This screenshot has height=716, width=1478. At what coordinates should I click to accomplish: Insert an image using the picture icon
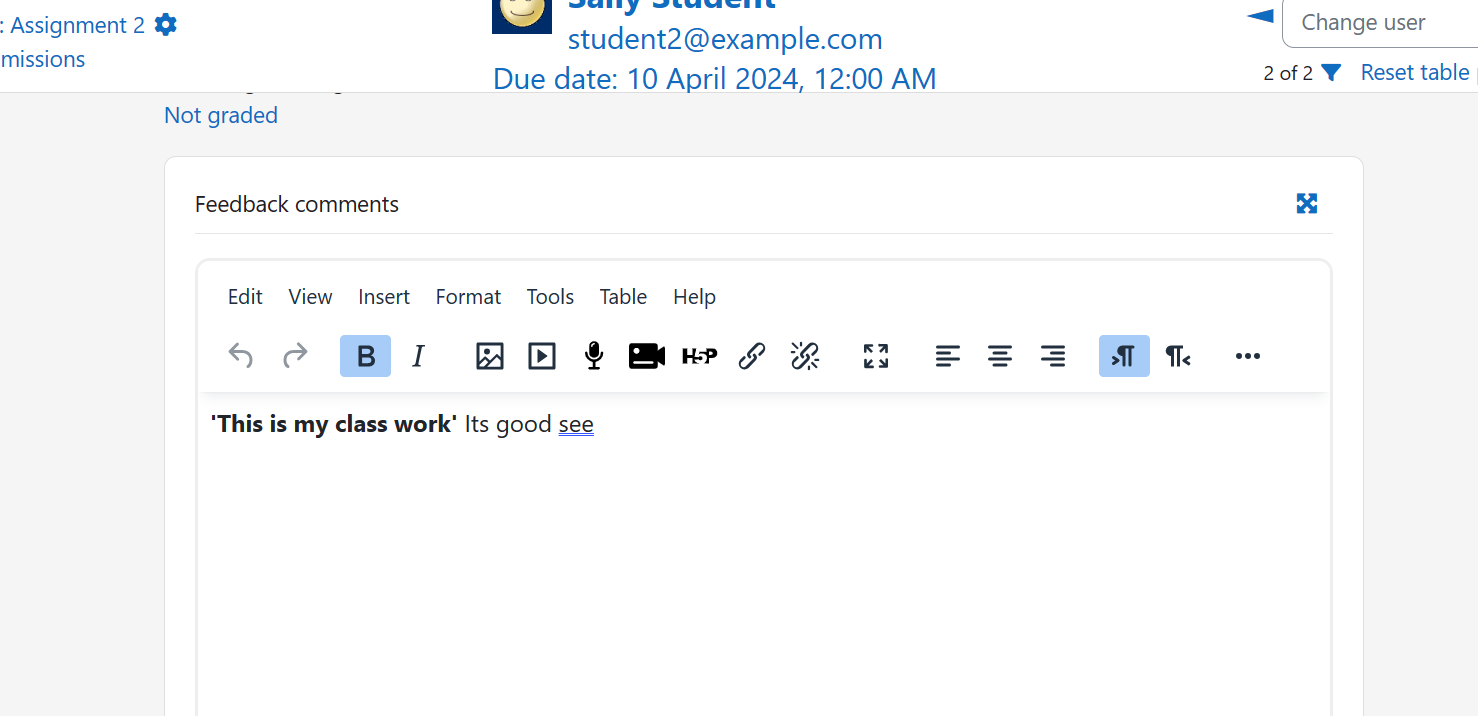490,356
